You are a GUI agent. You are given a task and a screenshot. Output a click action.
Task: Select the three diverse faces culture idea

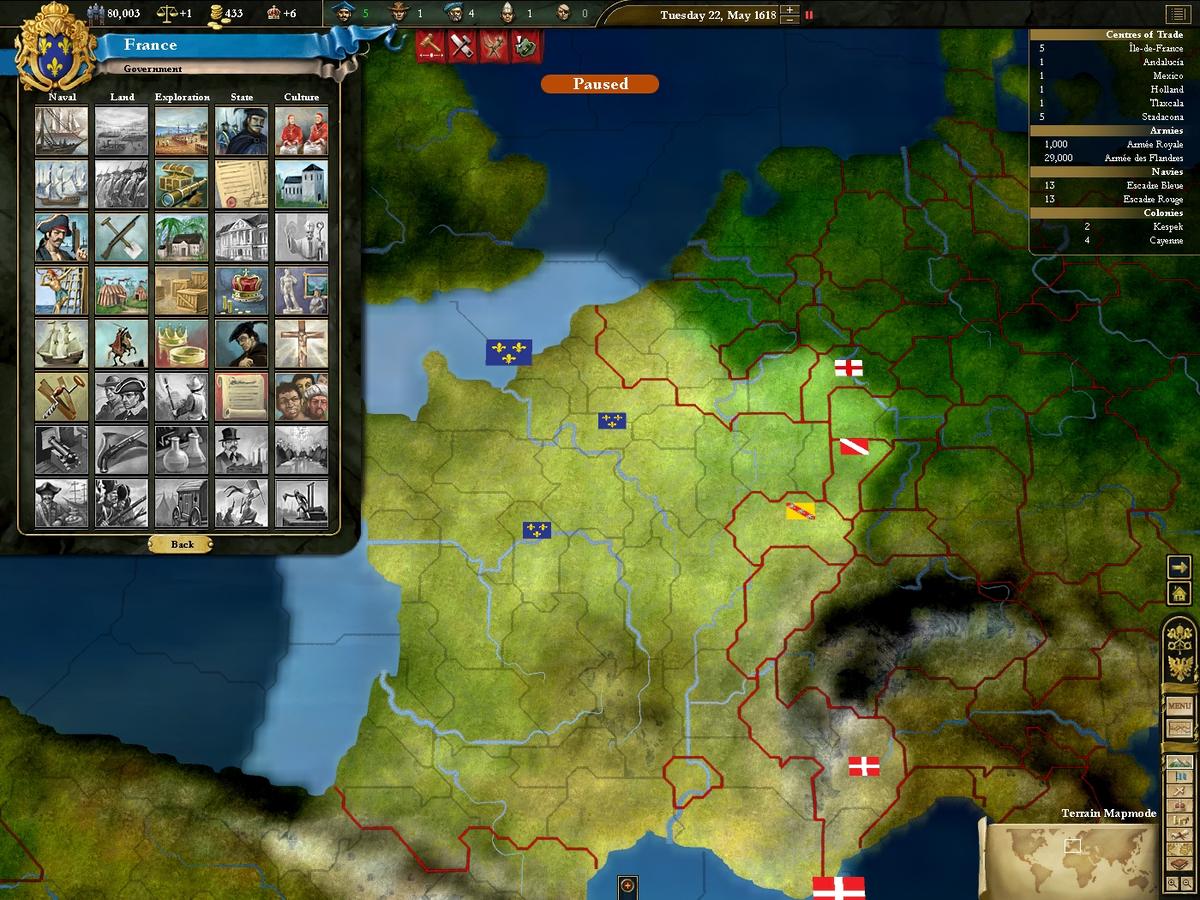[x=301, y=397]
